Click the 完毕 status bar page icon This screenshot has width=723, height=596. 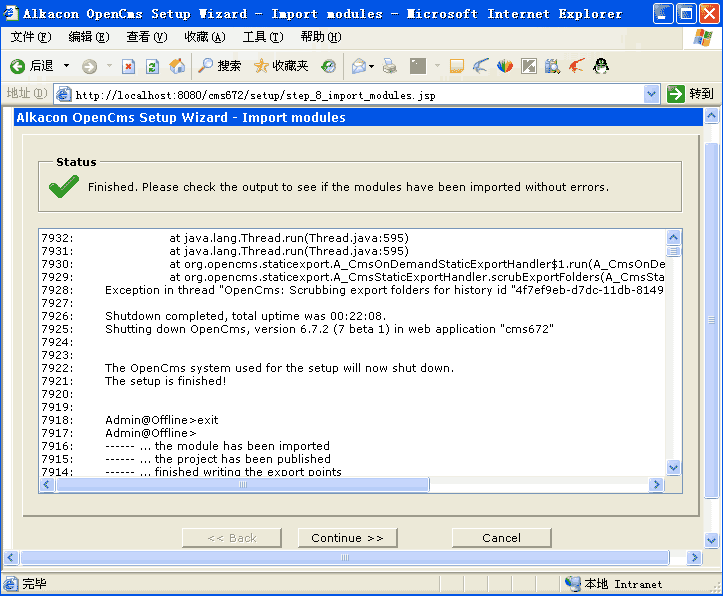pos(10,584)
